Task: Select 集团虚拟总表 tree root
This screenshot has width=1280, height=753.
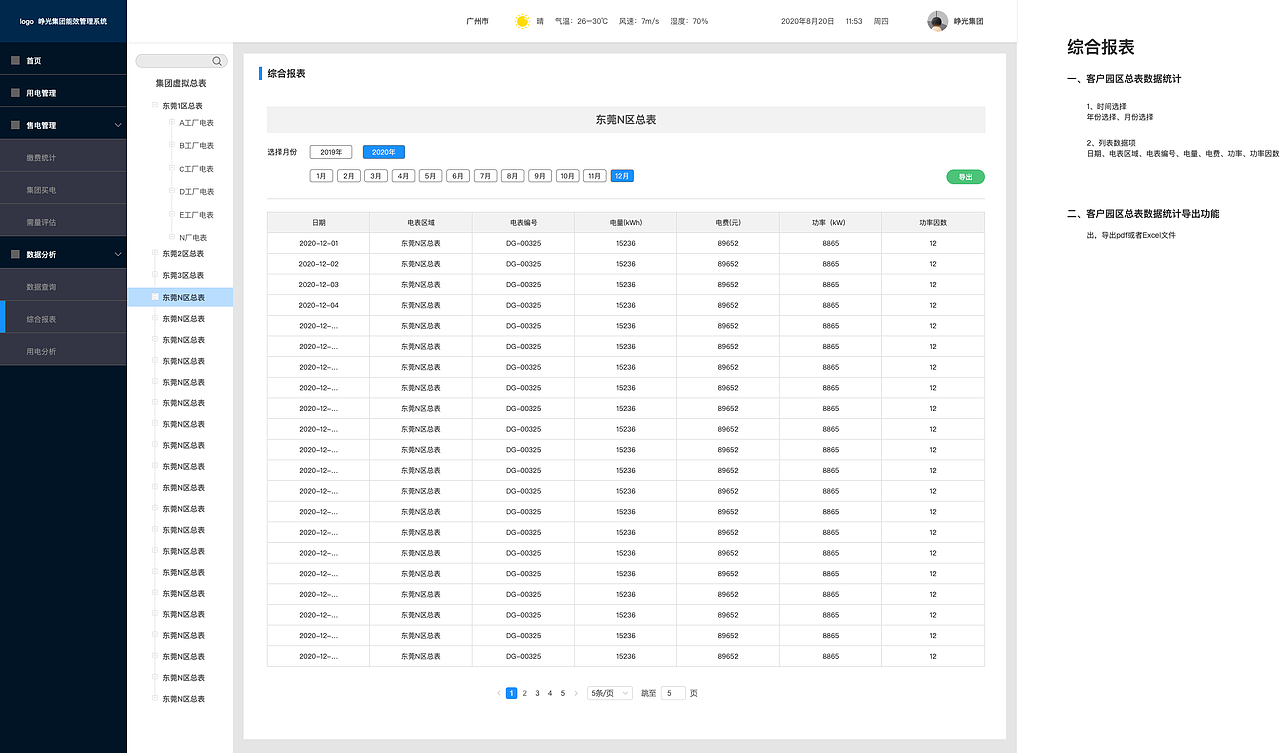Action: [181, 83]
